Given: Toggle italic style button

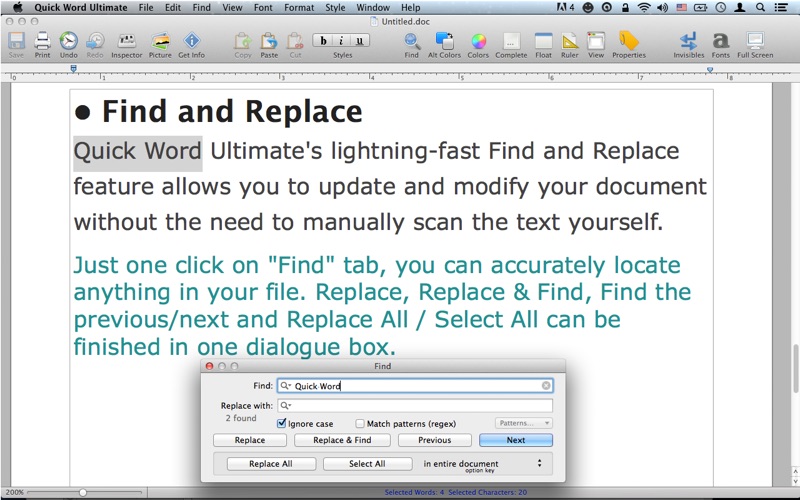Looking at the screenshot, I should 341,41.
